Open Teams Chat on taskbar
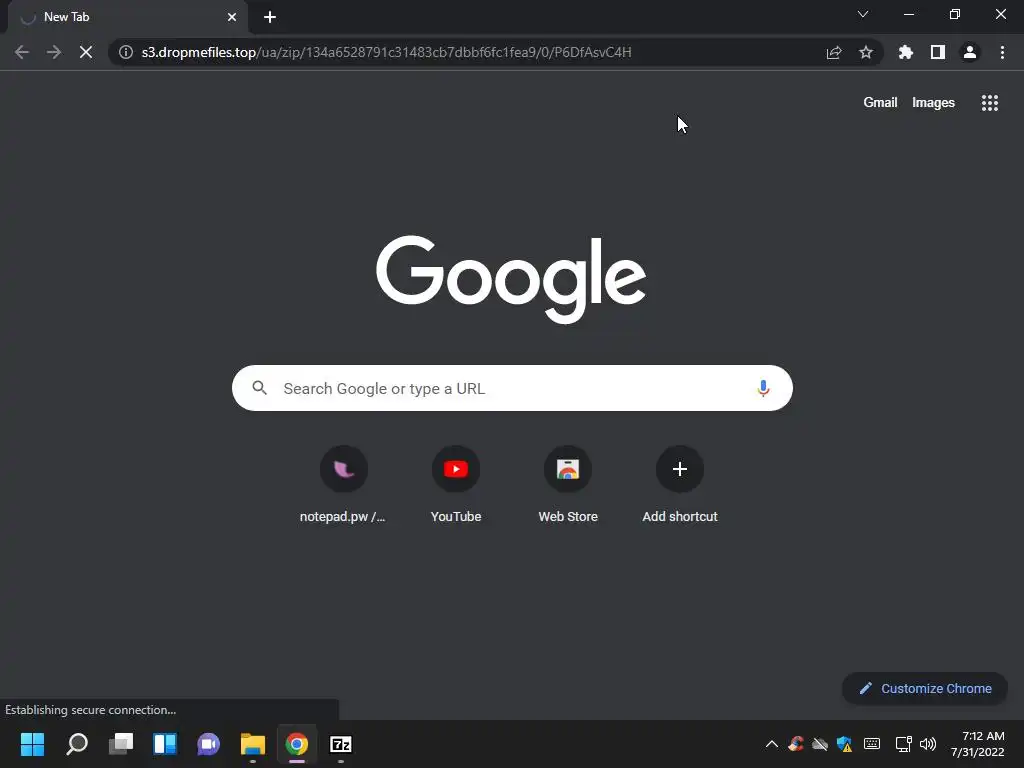The width and height of the screenshot is (1024, 768). (208, 744)
